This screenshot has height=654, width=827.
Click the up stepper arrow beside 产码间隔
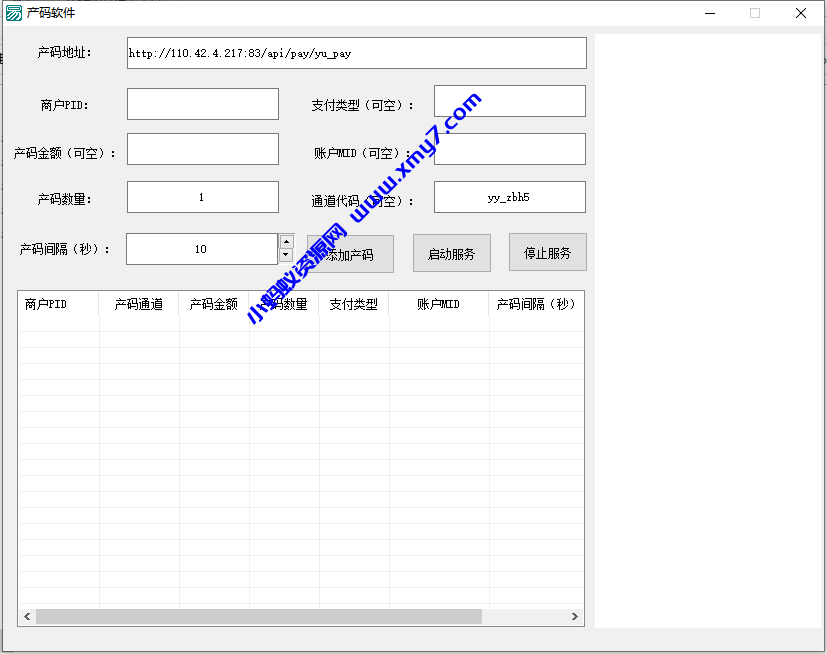click(x=286, y=242)
